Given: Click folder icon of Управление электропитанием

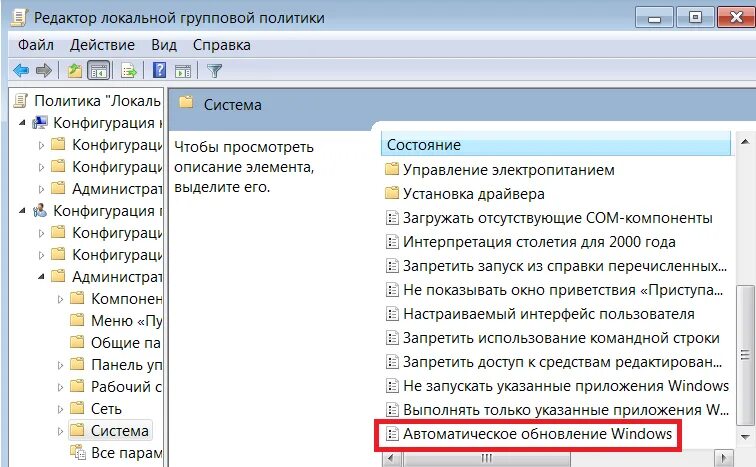Looking at the screenshot, I should click(392, 169).
